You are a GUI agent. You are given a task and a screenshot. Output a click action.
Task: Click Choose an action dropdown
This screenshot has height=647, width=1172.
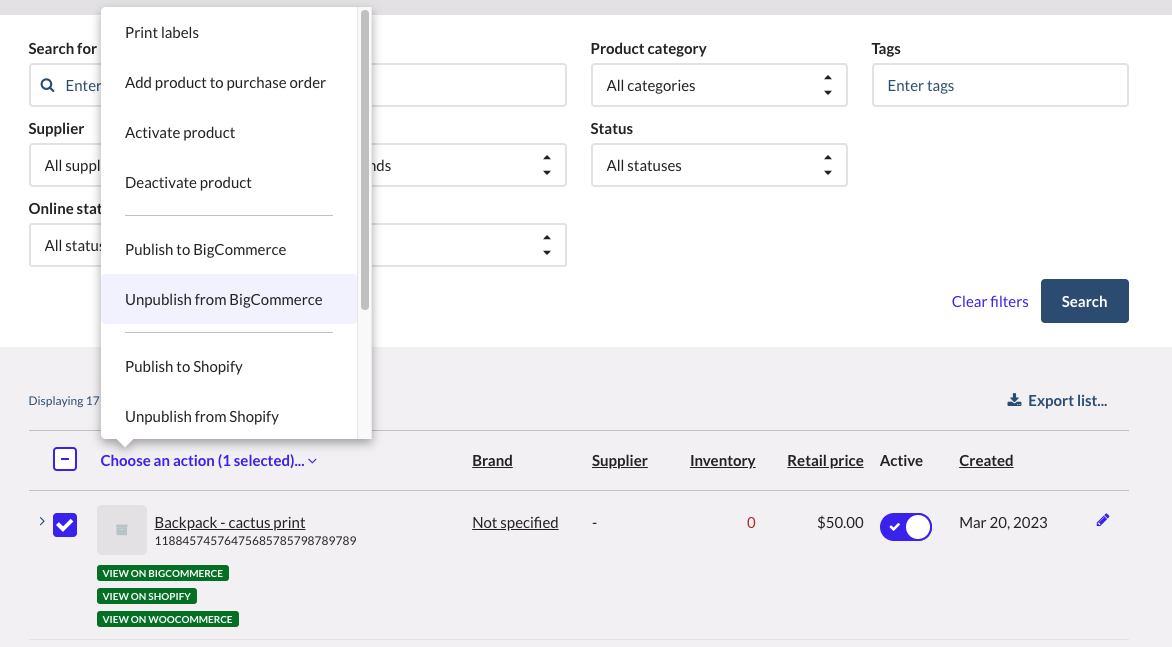[x=209, y=461]
